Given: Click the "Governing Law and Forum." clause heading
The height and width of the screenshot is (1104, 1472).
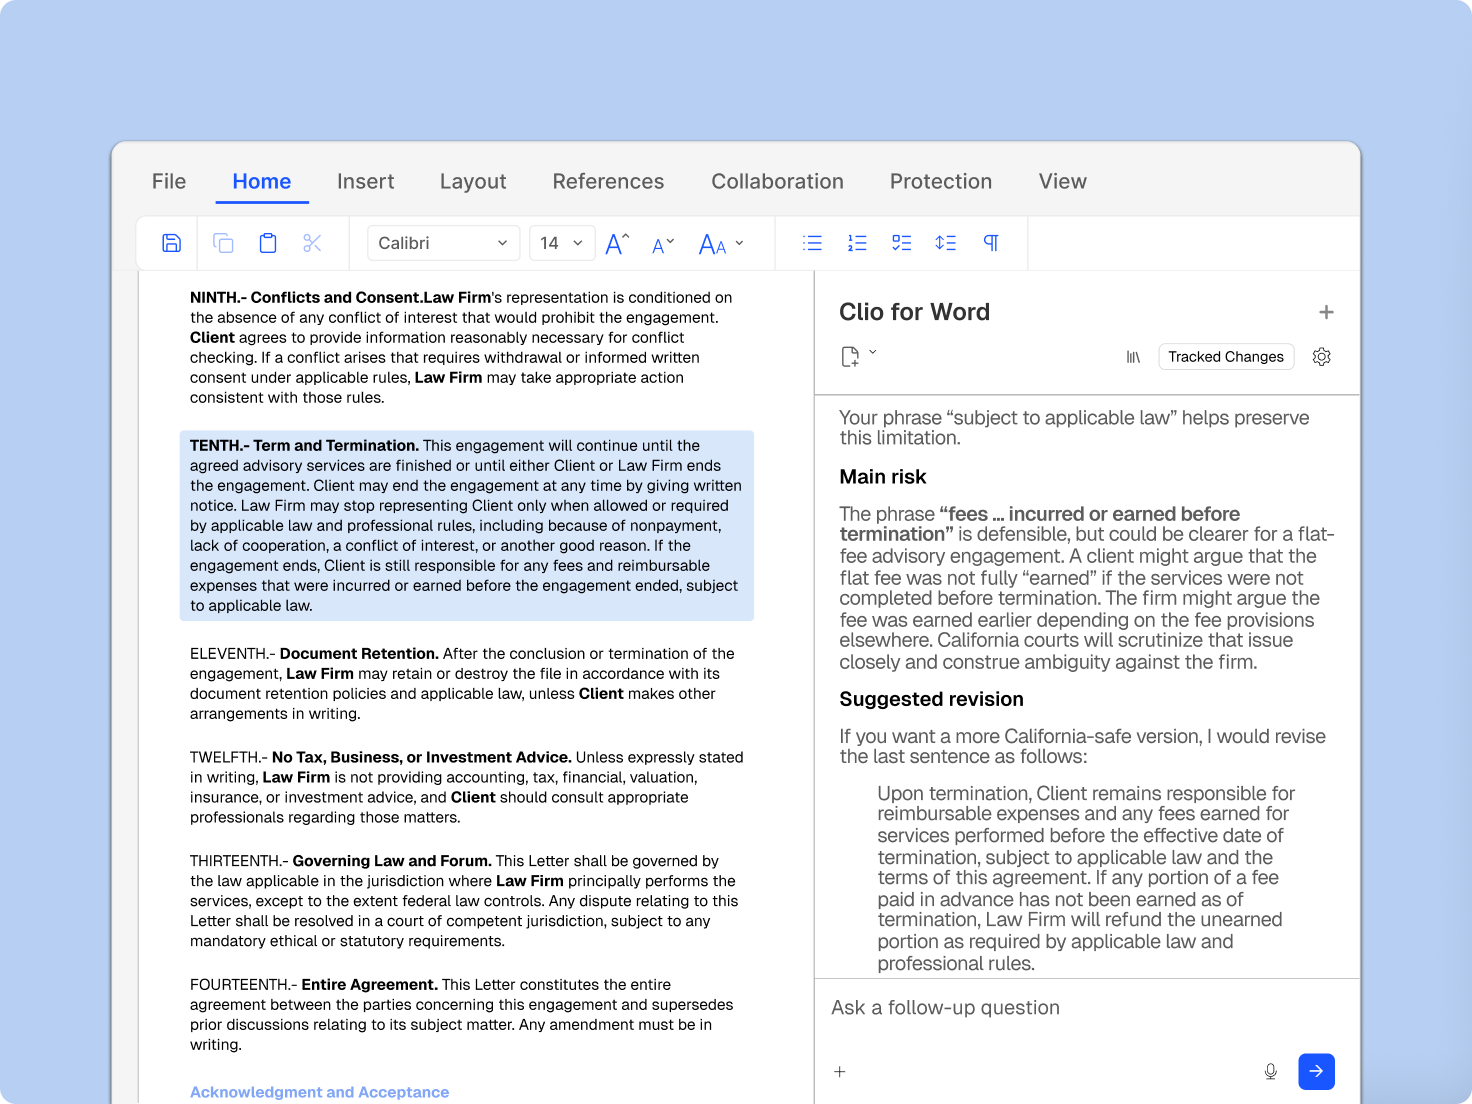Looking at the screenshot, I should click(392, 861).
